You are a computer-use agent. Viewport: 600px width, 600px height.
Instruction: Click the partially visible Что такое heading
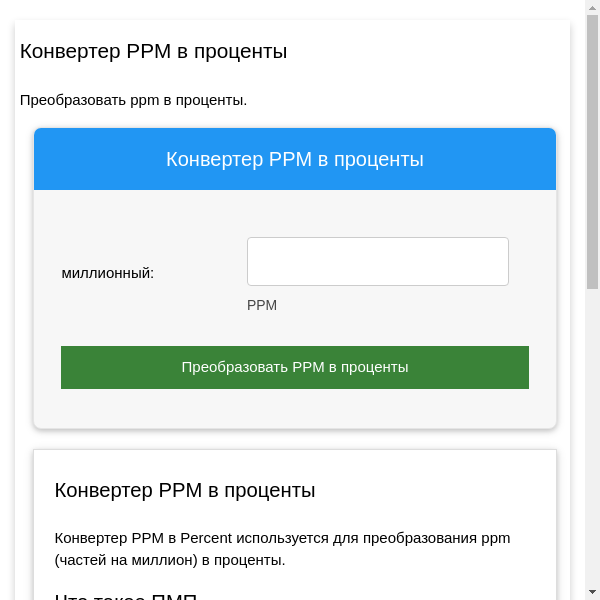coord(125,597)
